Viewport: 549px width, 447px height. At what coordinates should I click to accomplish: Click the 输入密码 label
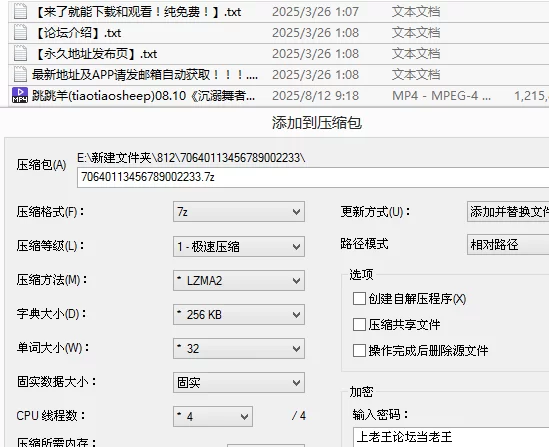click(x=381, y=415)
